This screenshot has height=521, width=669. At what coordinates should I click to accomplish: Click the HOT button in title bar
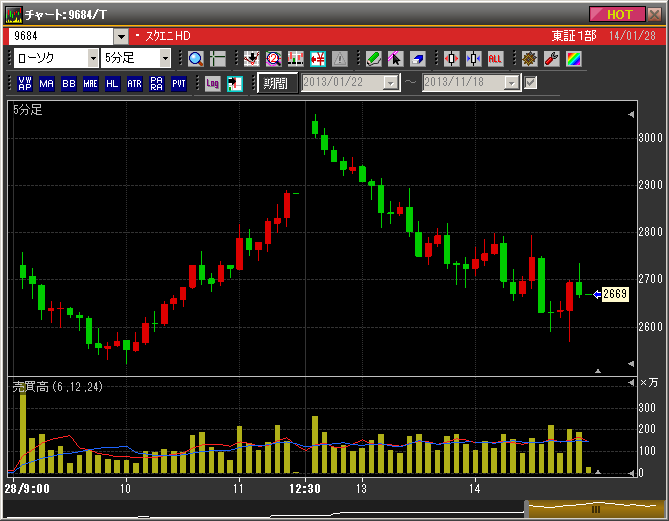click(618, 14)
